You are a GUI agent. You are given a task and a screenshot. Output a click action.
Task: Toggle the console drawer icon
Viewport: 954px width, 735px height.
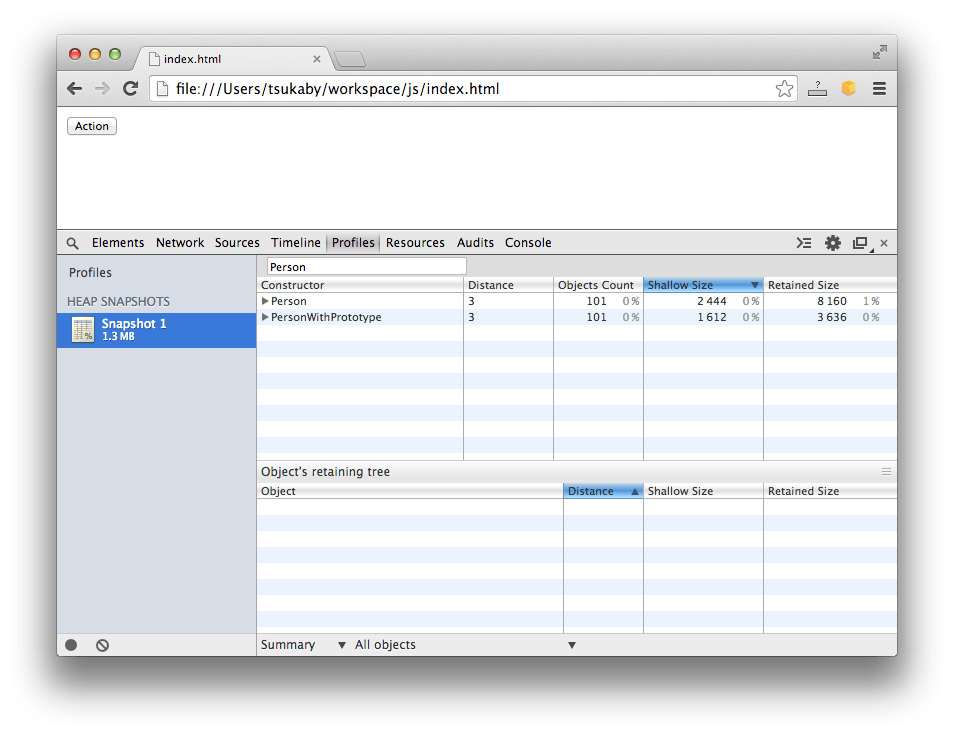tap(804, 243)
